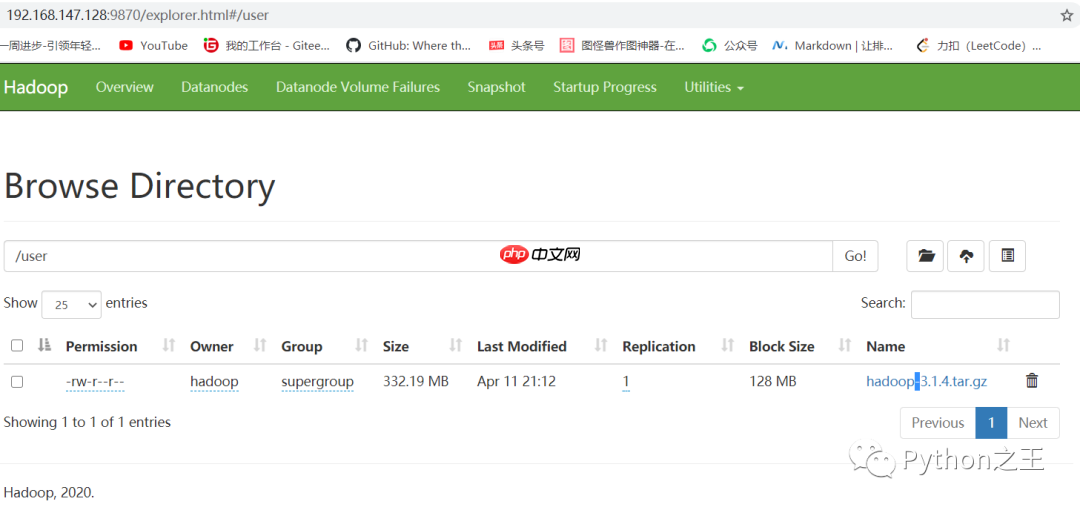1080x510 pixels.
Task: Click the Browse Directory heading
Action: 139,186
